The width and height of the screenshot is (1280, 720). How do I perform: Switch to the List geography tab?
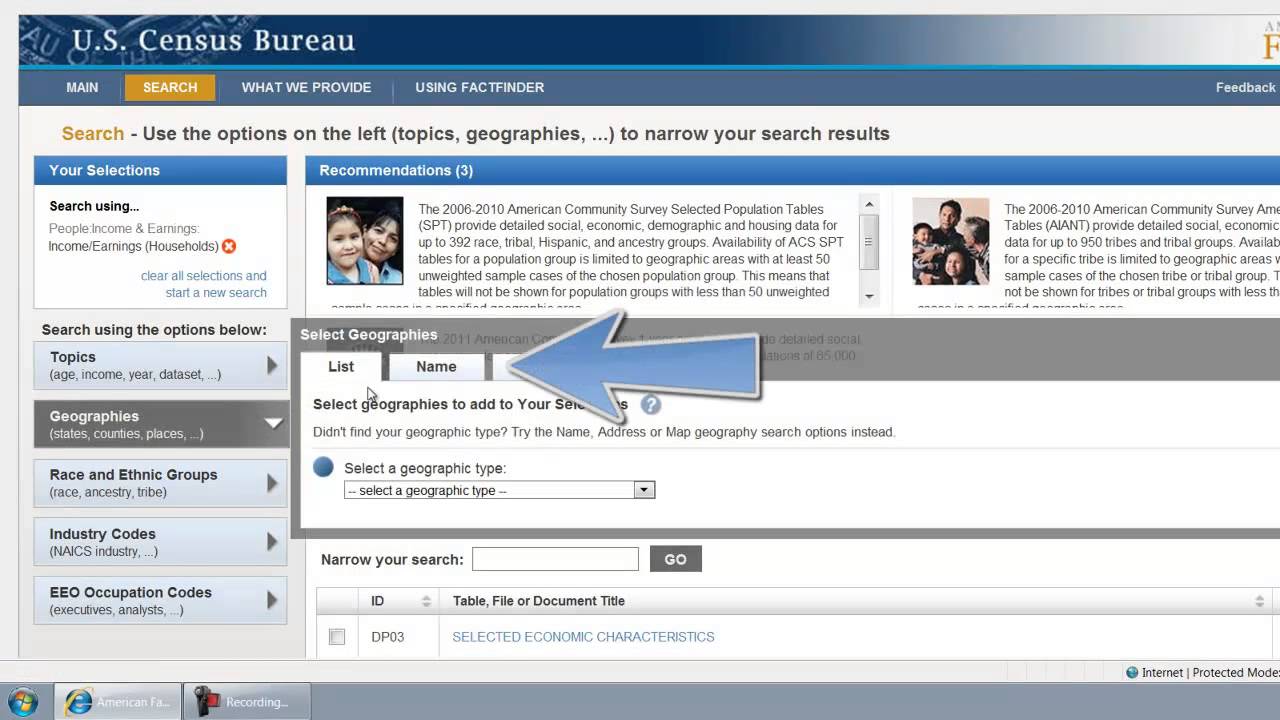(x=341, y=367)
